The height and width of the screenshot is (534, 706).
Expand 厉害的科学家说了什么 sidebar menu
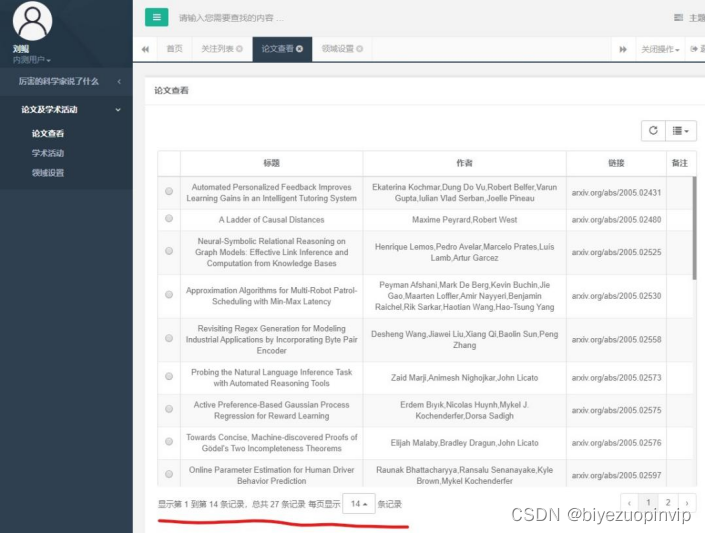click(67, 81)
